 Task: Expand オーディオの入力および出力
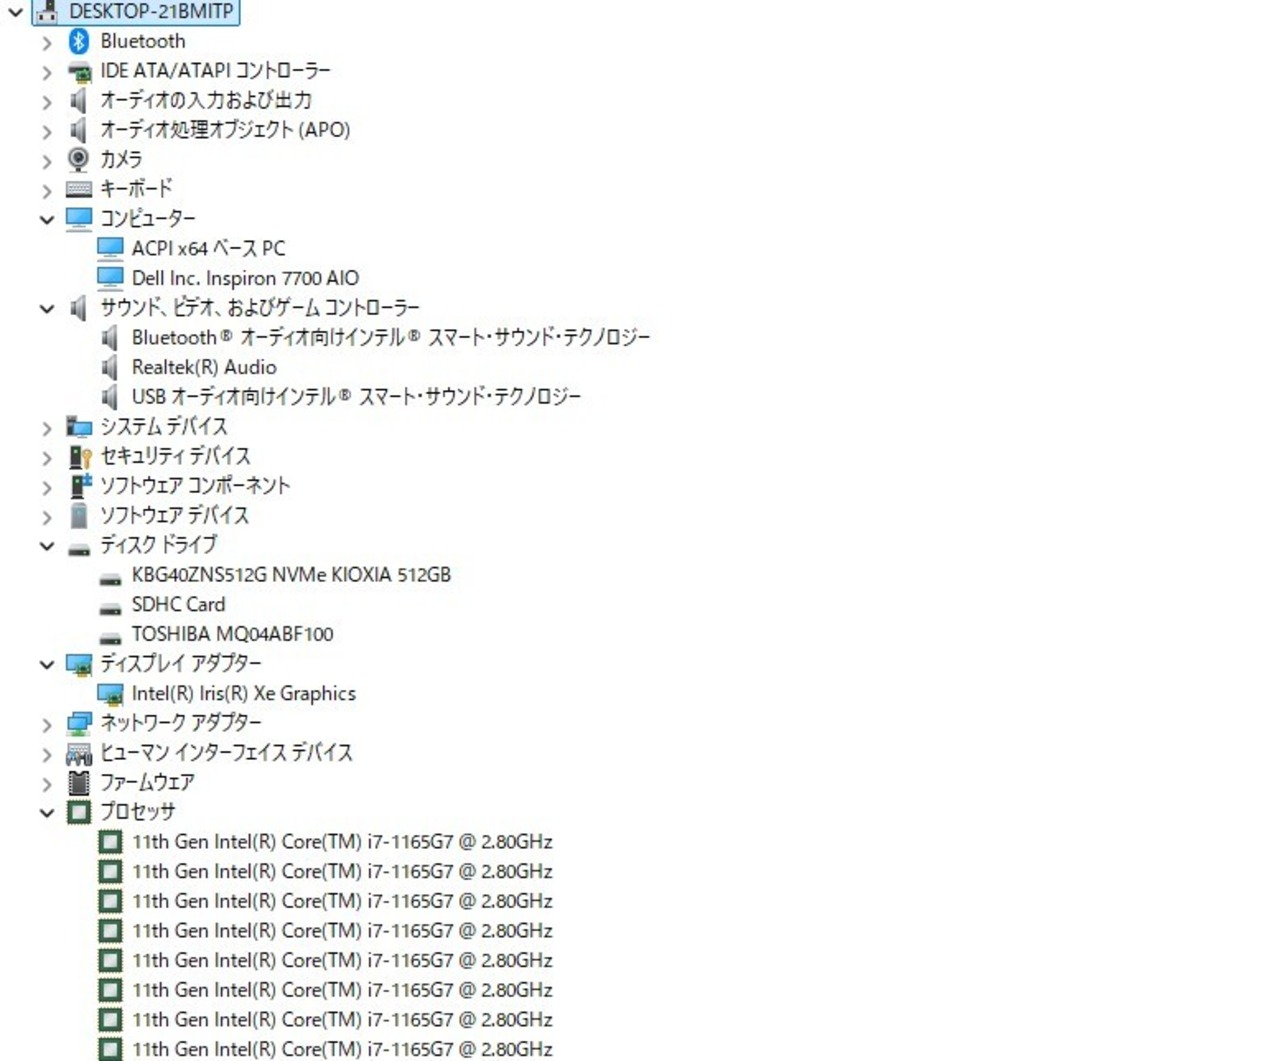point(46,101)
